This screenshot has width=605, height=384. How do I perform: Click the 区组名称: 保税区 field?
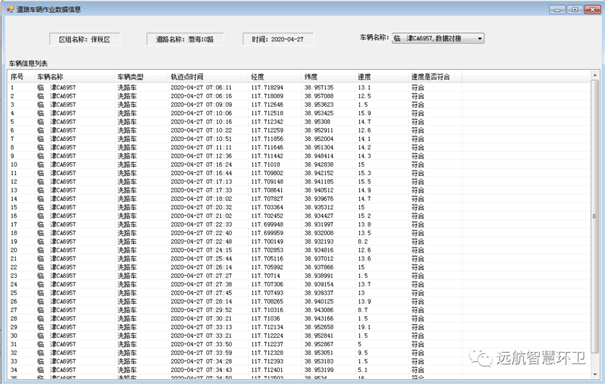pyautogui.click(x=84, y=39)
